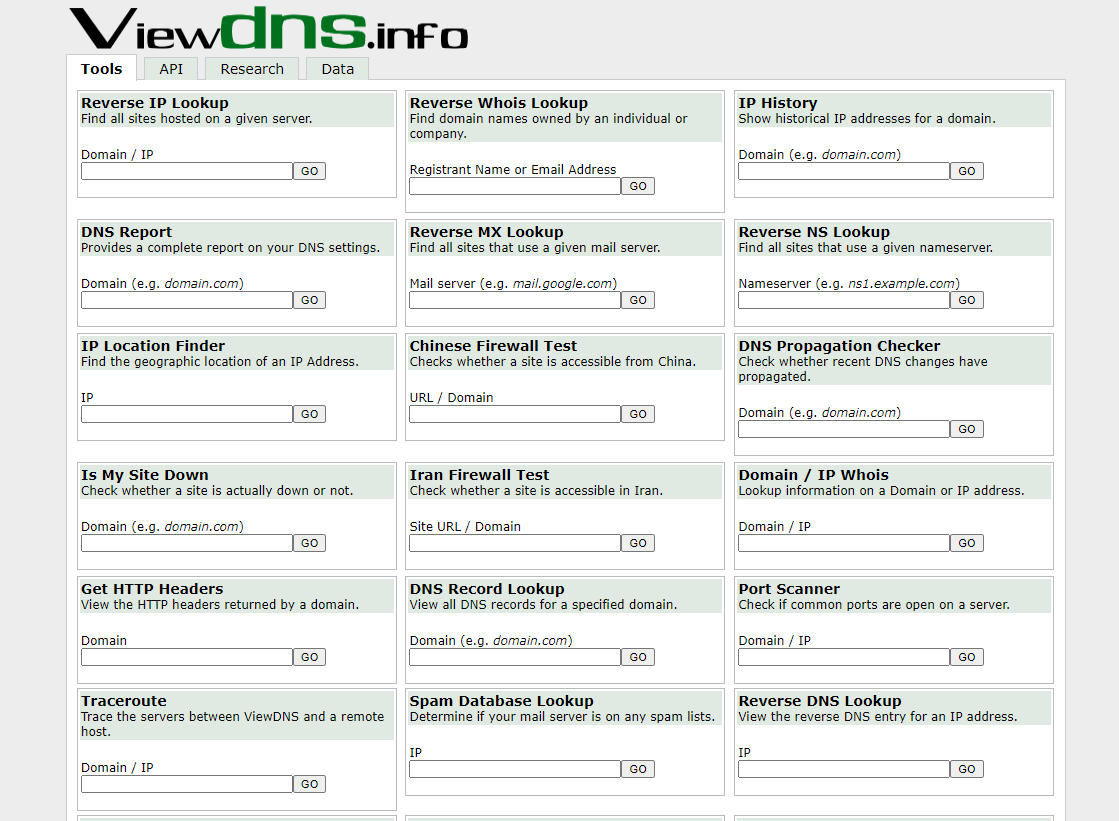Click the ViewDNS.info logo
Screen dimensions: 1119x821
(269, 29)
